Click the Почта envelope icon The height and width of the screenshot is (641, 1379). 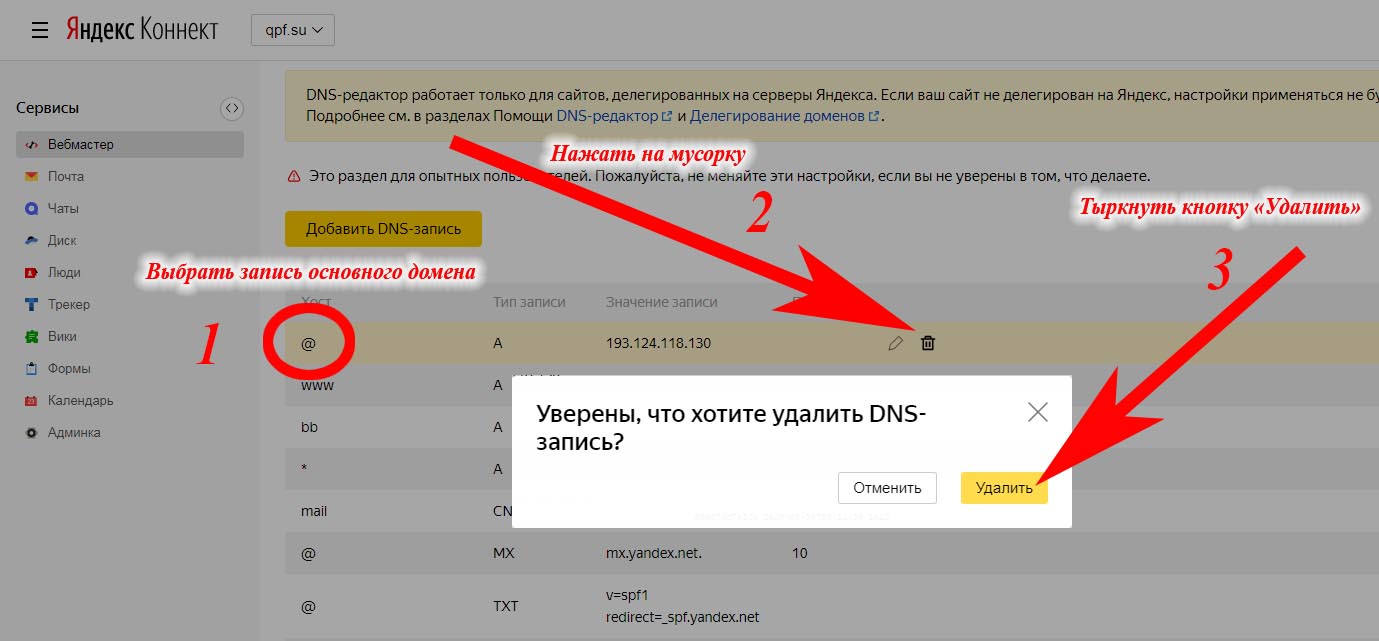tap(31, 176)
